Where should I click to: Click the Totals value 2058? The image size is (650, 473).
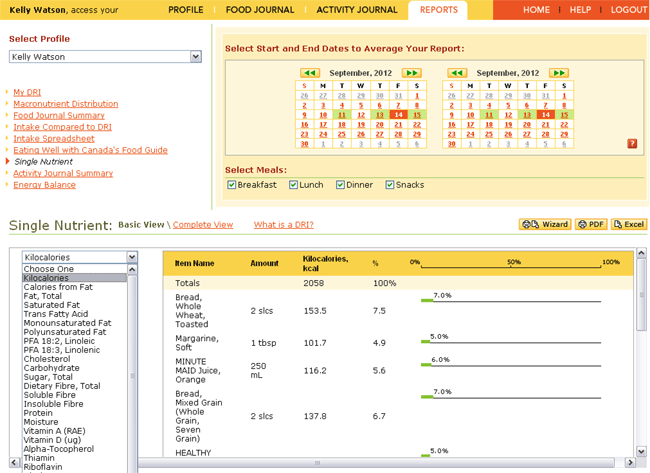[314, 283]
